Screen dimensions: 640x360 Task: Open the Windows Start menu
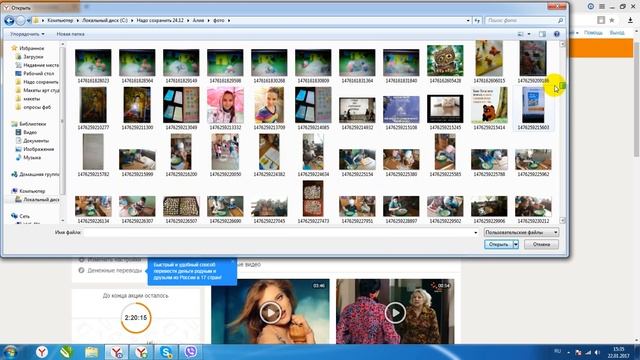(11, 352)
